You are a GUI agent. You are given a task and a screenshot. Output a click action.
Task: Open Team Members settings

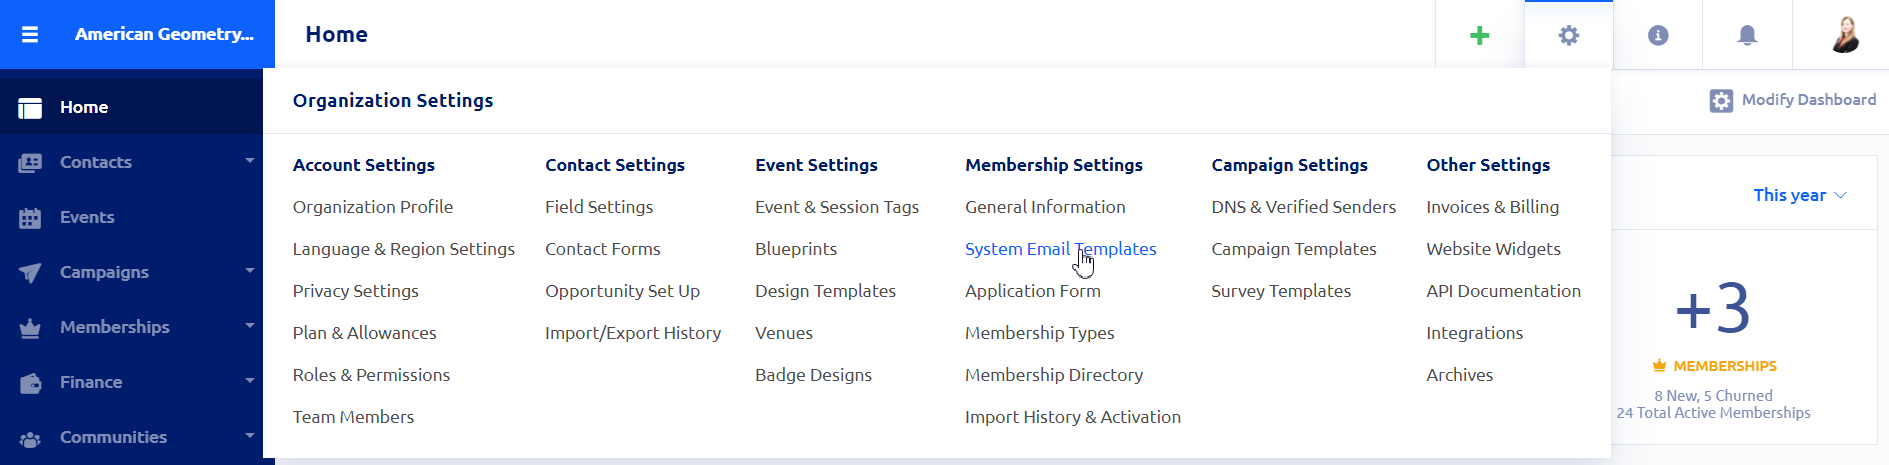click(x=354, y=417)
